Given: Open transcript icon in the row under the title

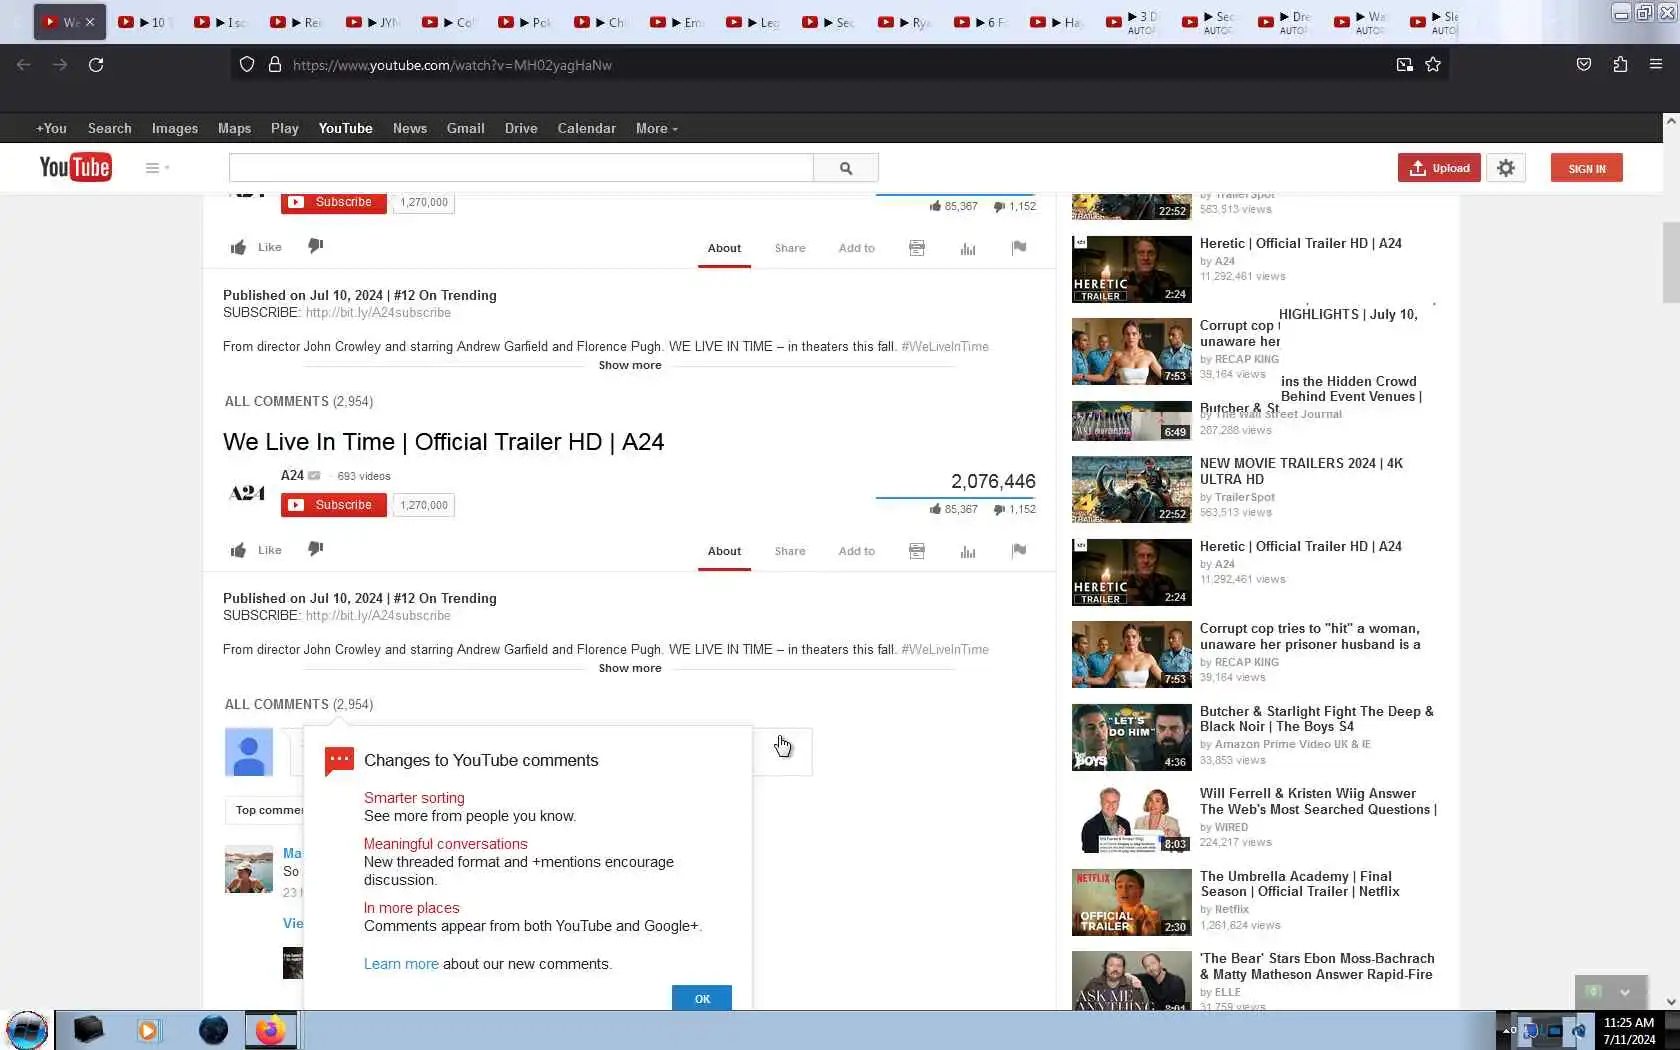Looking at the screenshot, I should (x=917, y=551).
